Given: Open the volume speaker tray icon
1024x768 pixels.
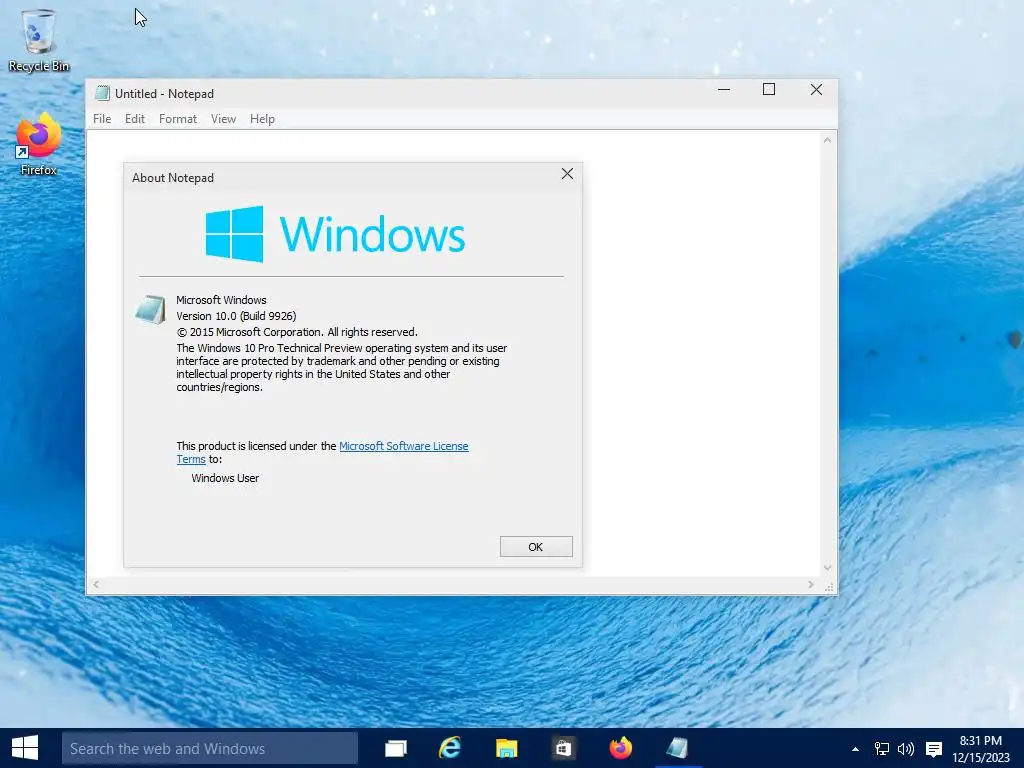Looking at the screenshot, I should pyautogui.click(x=906, y=749).
